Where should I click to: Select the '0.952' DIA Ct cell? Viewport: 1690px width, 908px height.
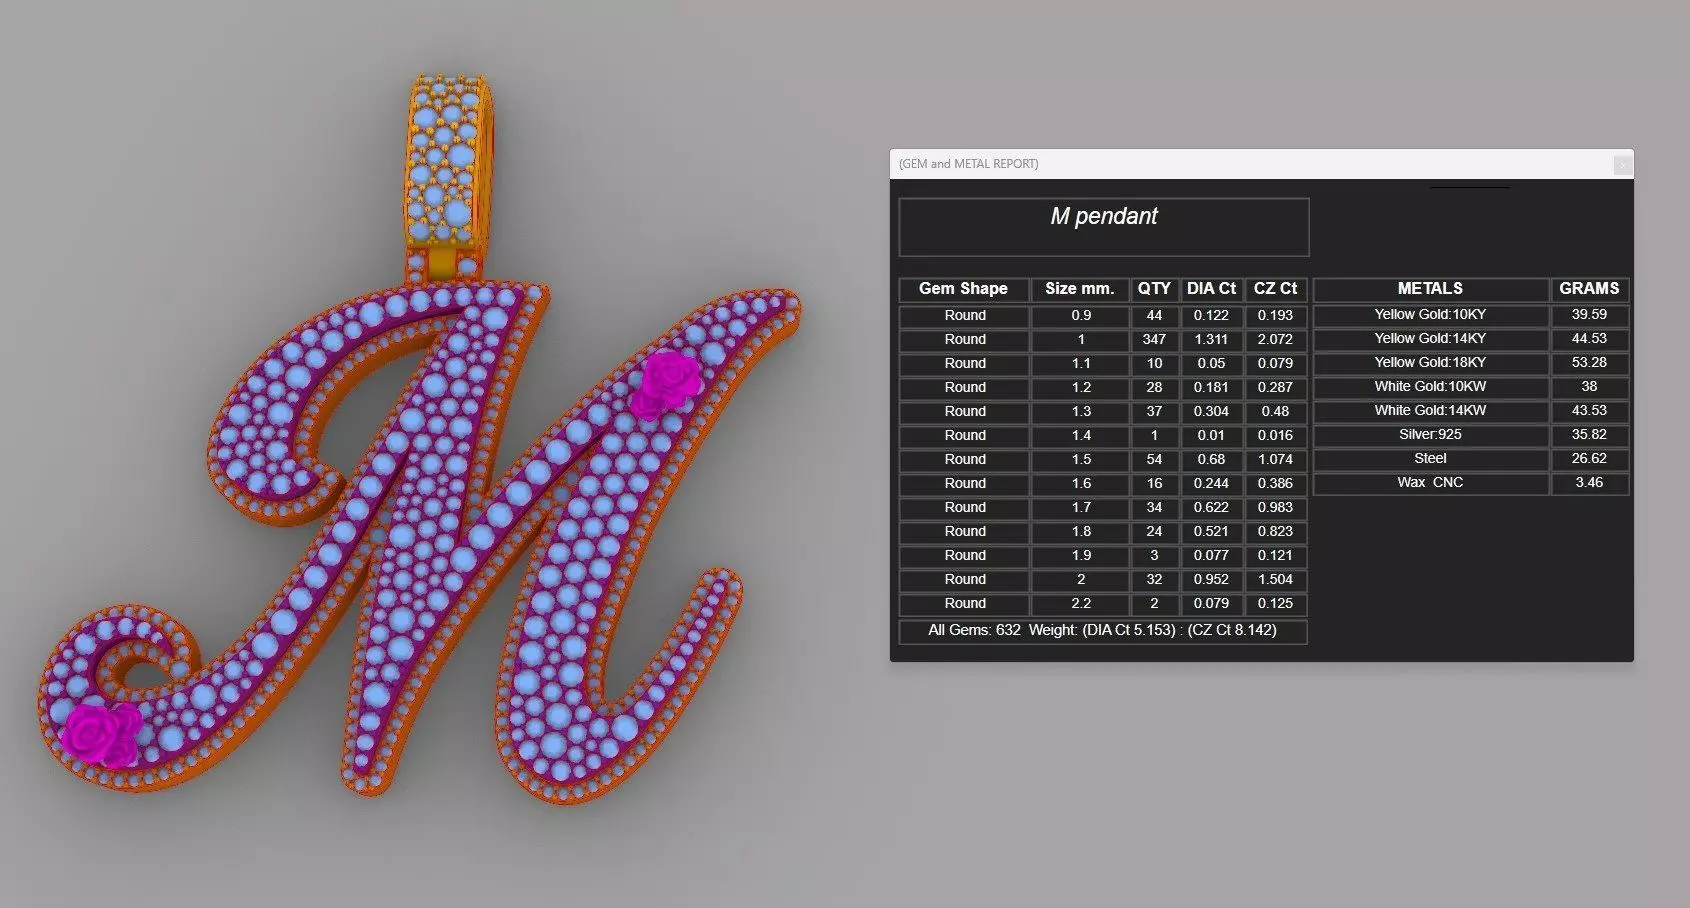[1212, 580]
